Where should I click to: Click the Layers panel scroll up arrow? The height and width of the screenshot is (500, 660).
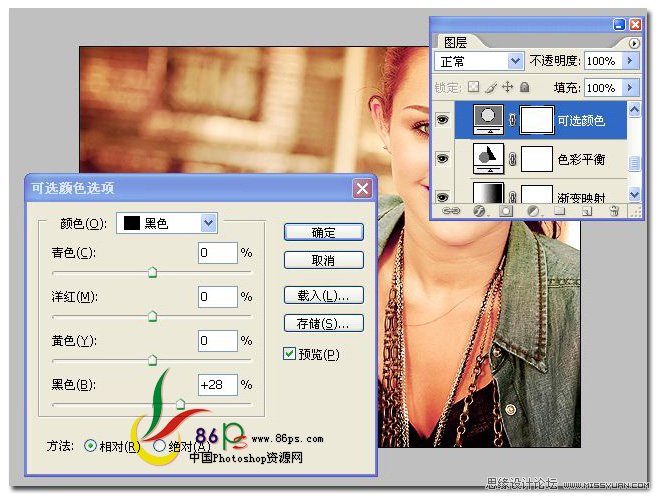[x=634, y=110]
